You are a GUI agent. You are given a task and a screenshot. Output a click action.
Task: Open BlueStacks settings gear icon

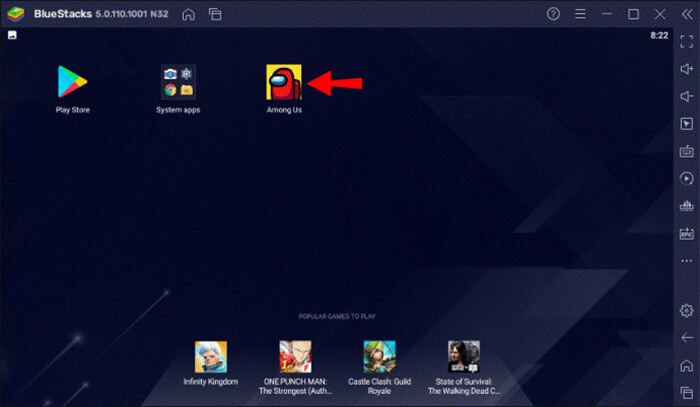click(x=687, y=311)
